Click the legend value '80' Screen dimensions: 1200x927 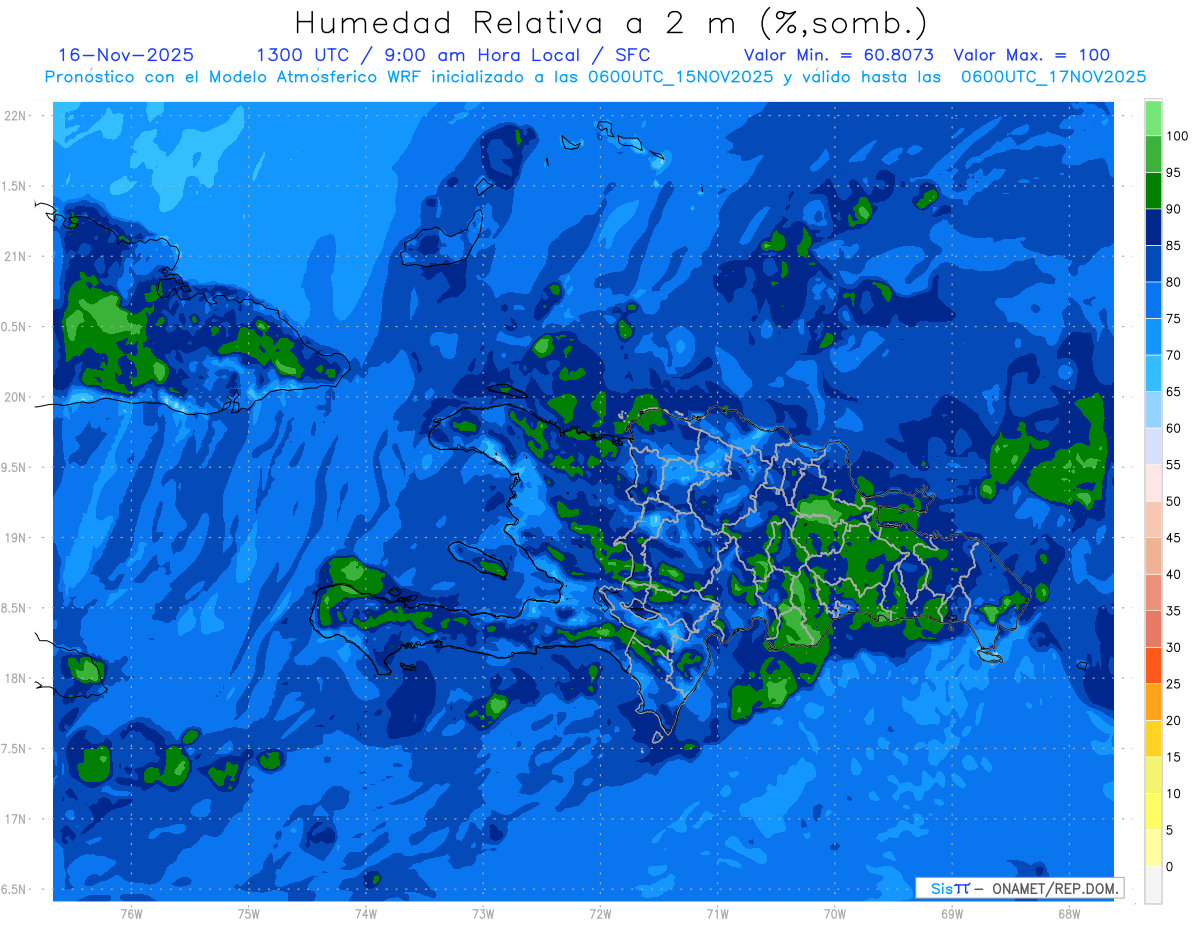[x=1173, y=282]
